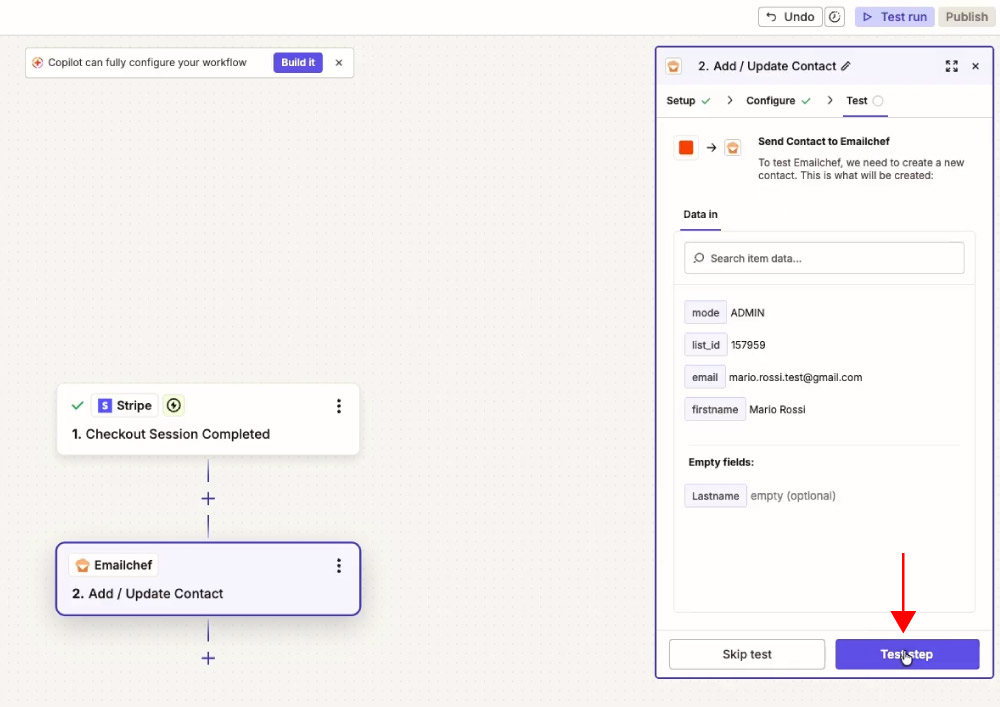Open version history clock icon
Screen dimensions: 1000x707
coord(834,17)
